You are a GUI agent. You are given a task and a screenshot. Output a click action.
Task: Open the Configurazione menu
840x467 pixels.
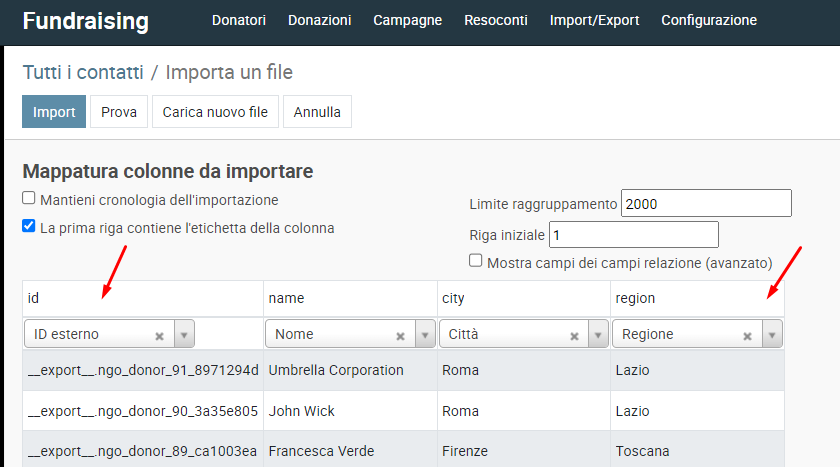coord(709,20)
